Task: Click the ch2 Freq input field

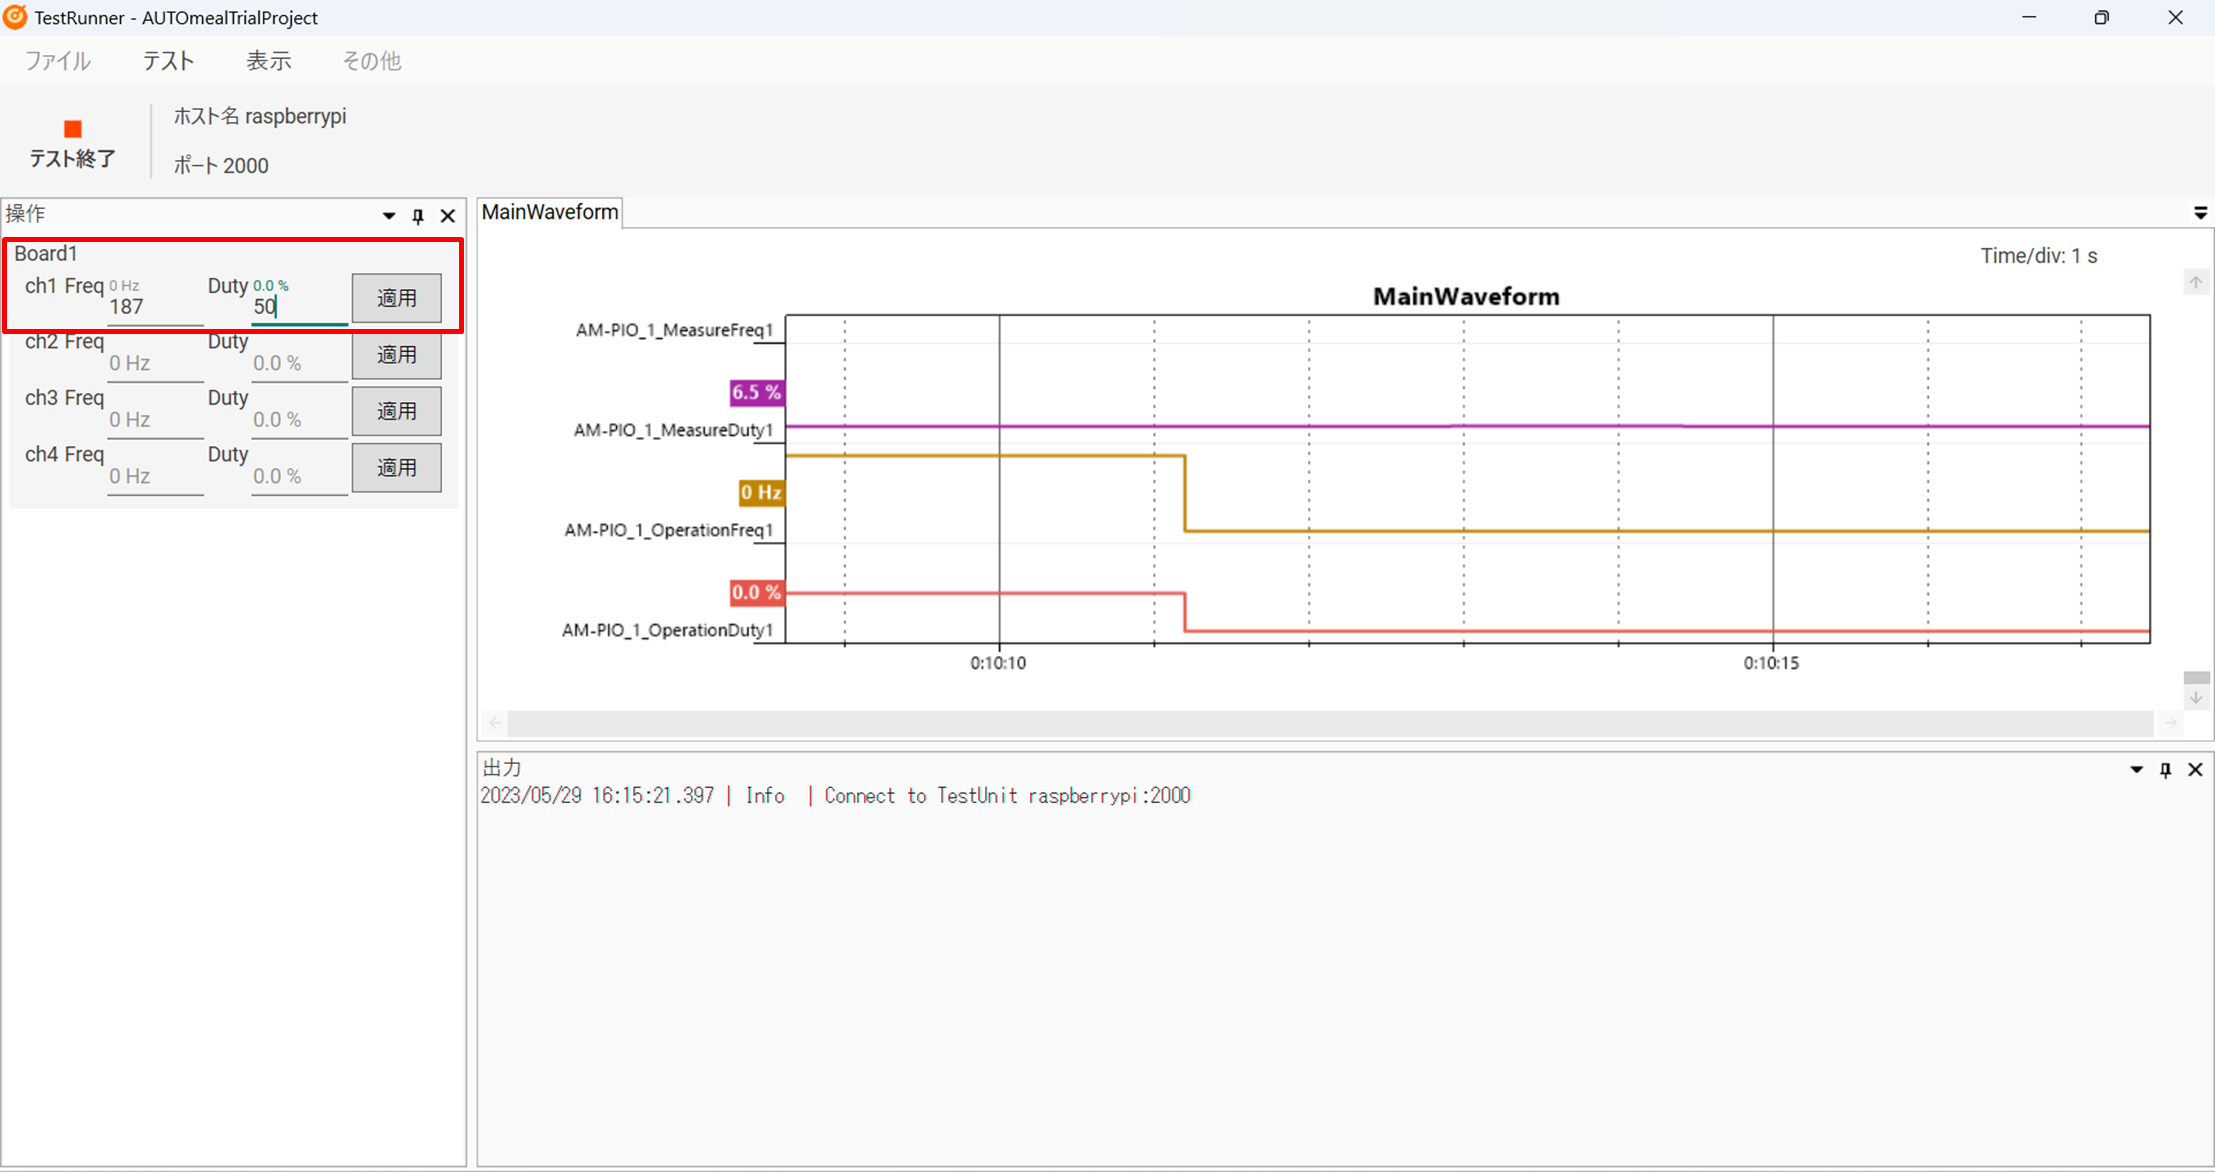Action: (155, 364)
